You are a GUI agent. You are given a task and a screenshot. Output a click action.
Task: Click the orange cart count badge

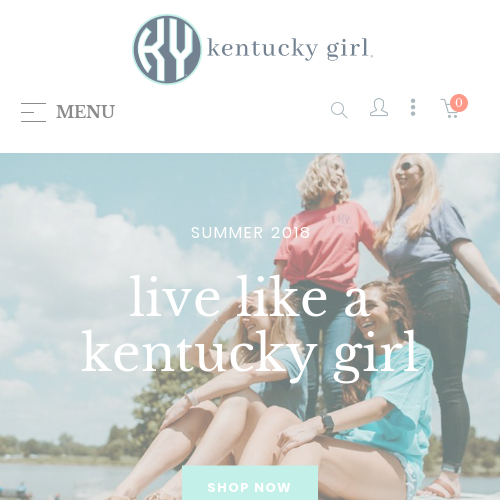tap(459, 103)
